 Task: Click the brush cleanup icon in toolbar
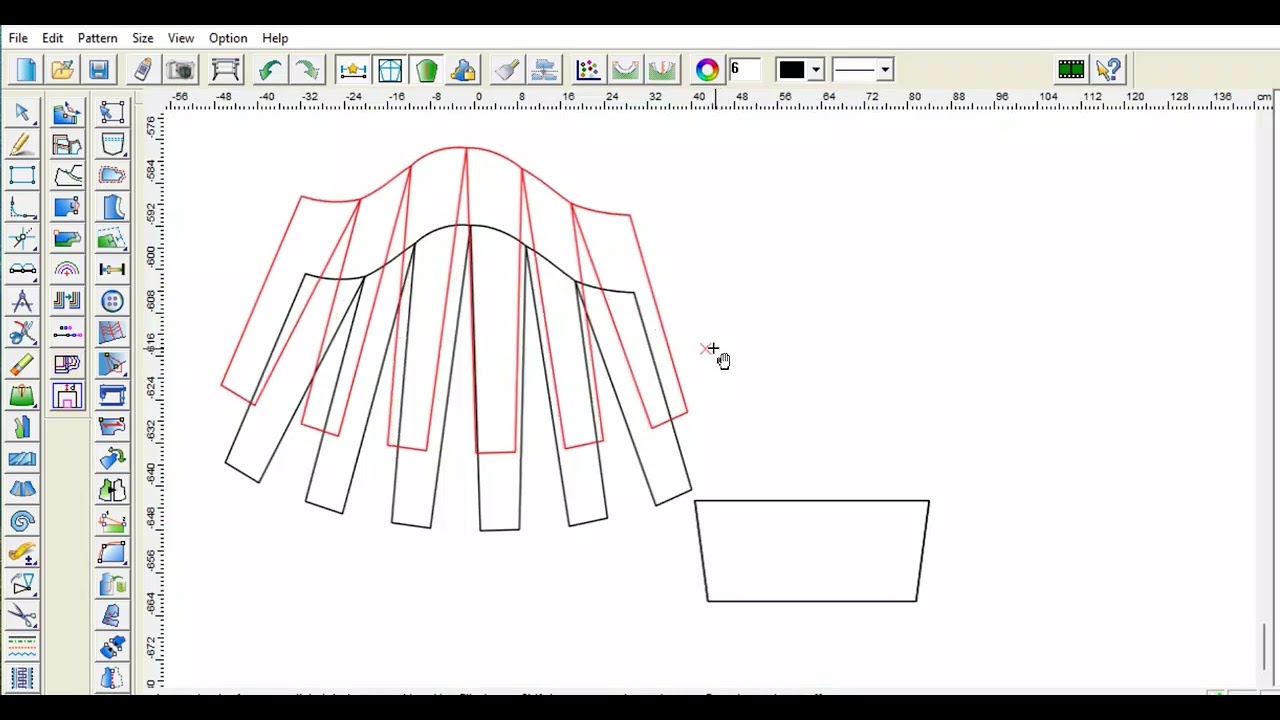click(x=507, y=70)
